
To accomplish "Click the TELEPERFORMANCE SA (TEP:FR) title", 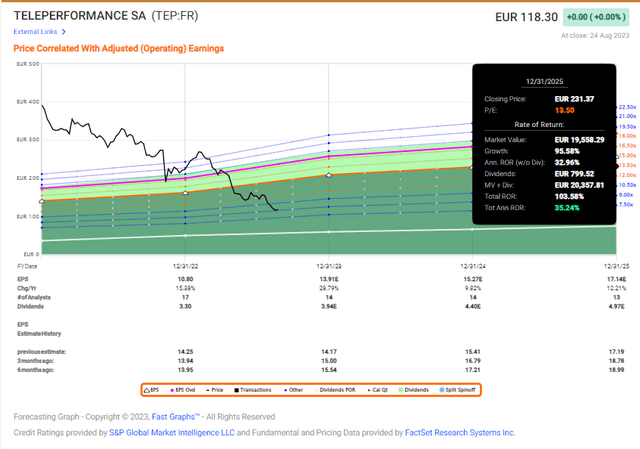I will 106,16.
